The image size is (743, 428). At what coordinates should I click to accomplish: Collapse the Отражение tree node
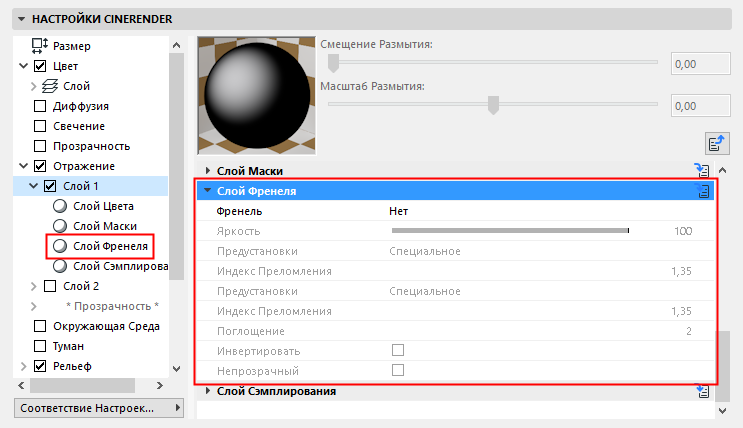click(x=23, y=166)
